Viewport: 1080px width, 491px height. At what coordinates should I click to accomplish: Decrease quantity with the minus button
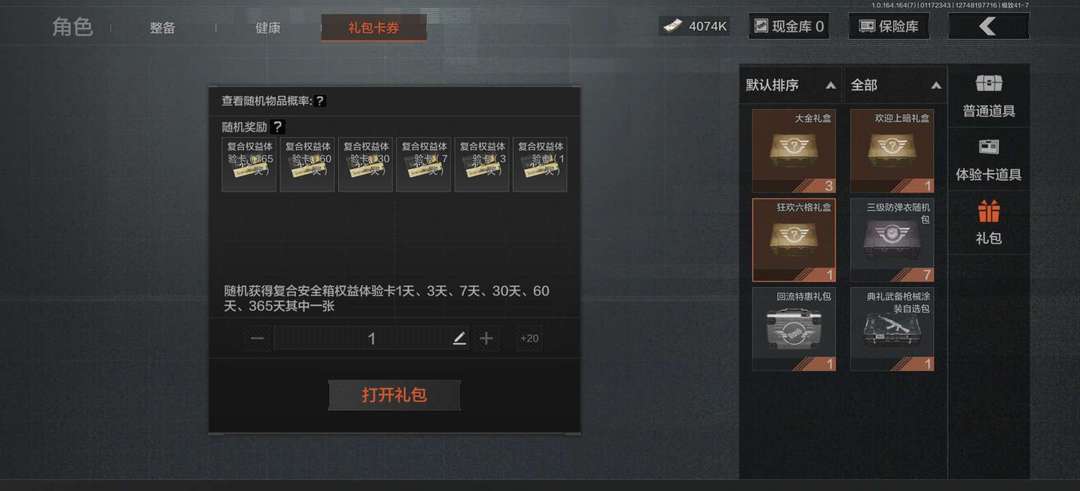(x=257, y=338)
